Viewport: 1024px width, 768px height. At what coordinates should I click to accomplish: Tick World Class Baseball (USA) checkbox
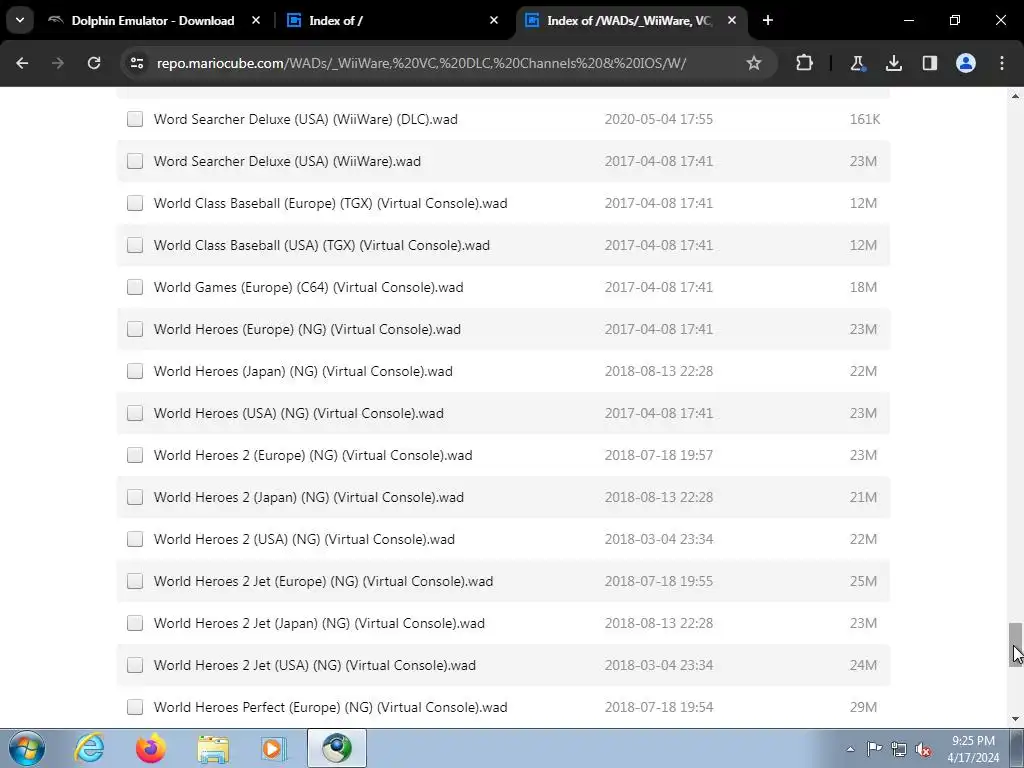[x=135, y=245]
